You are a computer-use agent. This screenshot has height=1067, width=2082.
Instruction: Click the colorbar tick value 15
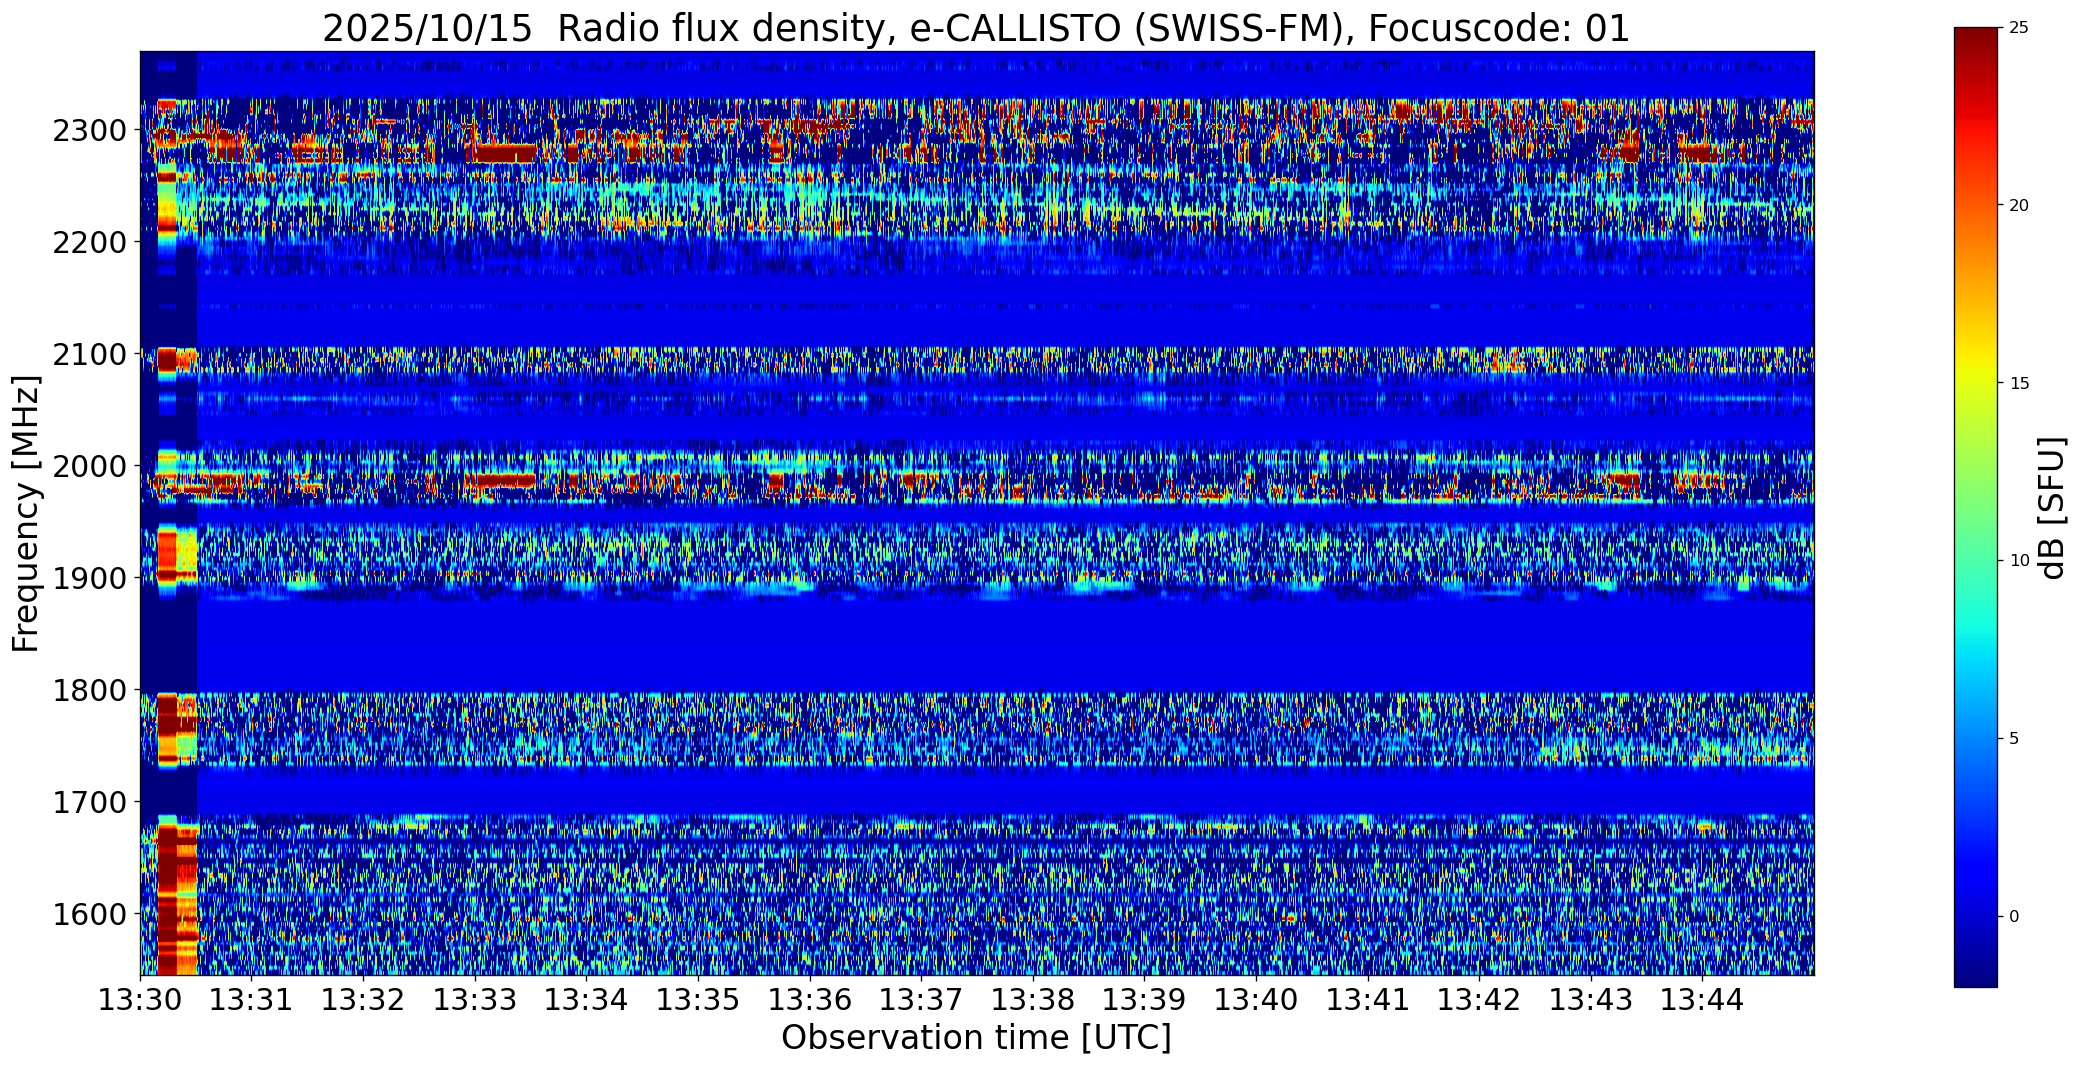coord(2019,384)
